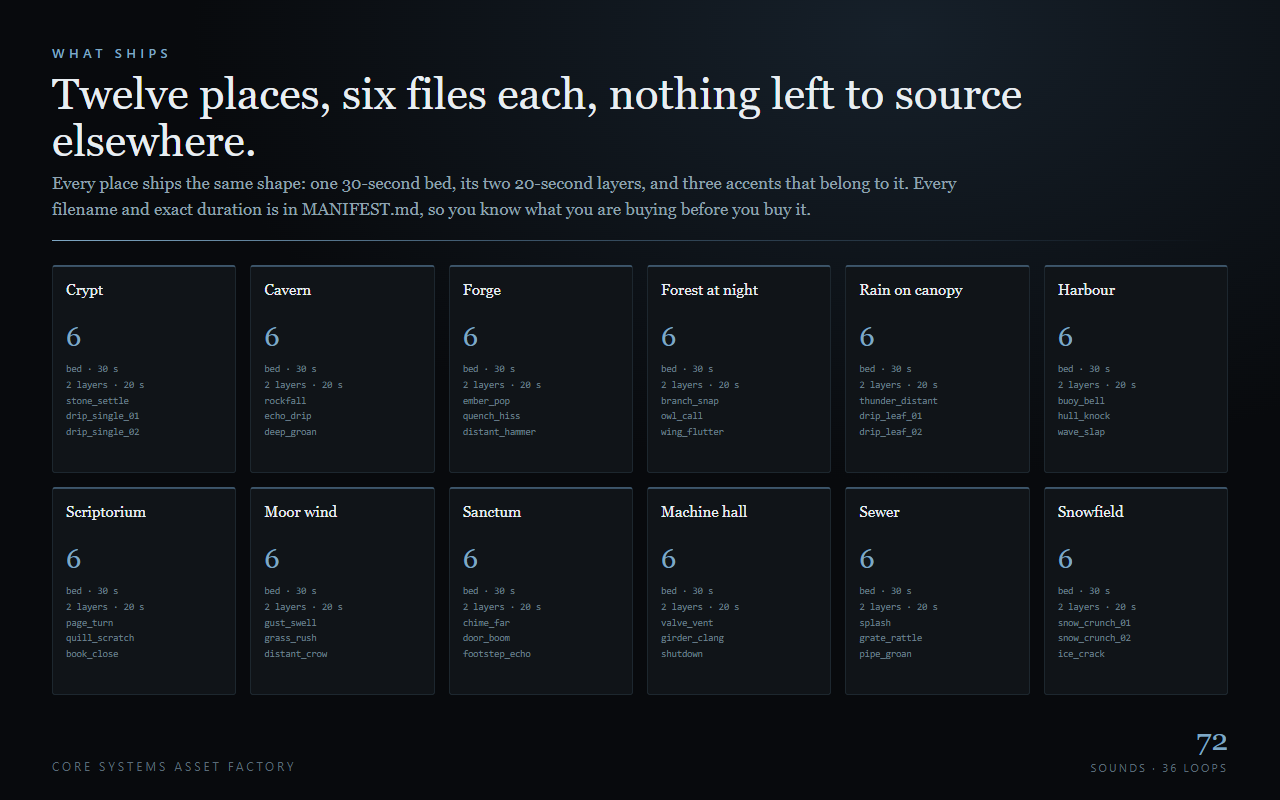
Task: Select the drip_single_02 filename
Action: [x=102, y=432]
